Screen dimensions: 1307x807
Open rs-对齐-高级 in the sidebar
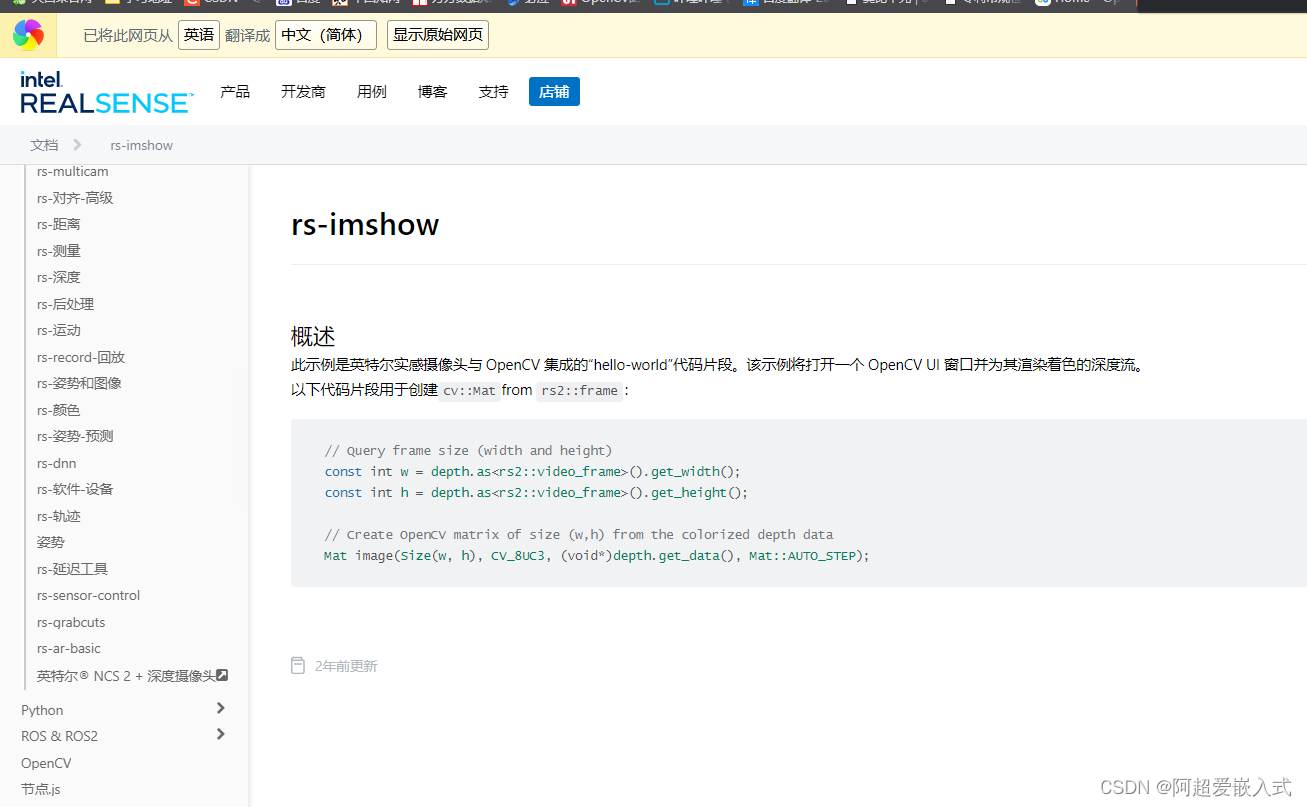click(x=75, y=198)
